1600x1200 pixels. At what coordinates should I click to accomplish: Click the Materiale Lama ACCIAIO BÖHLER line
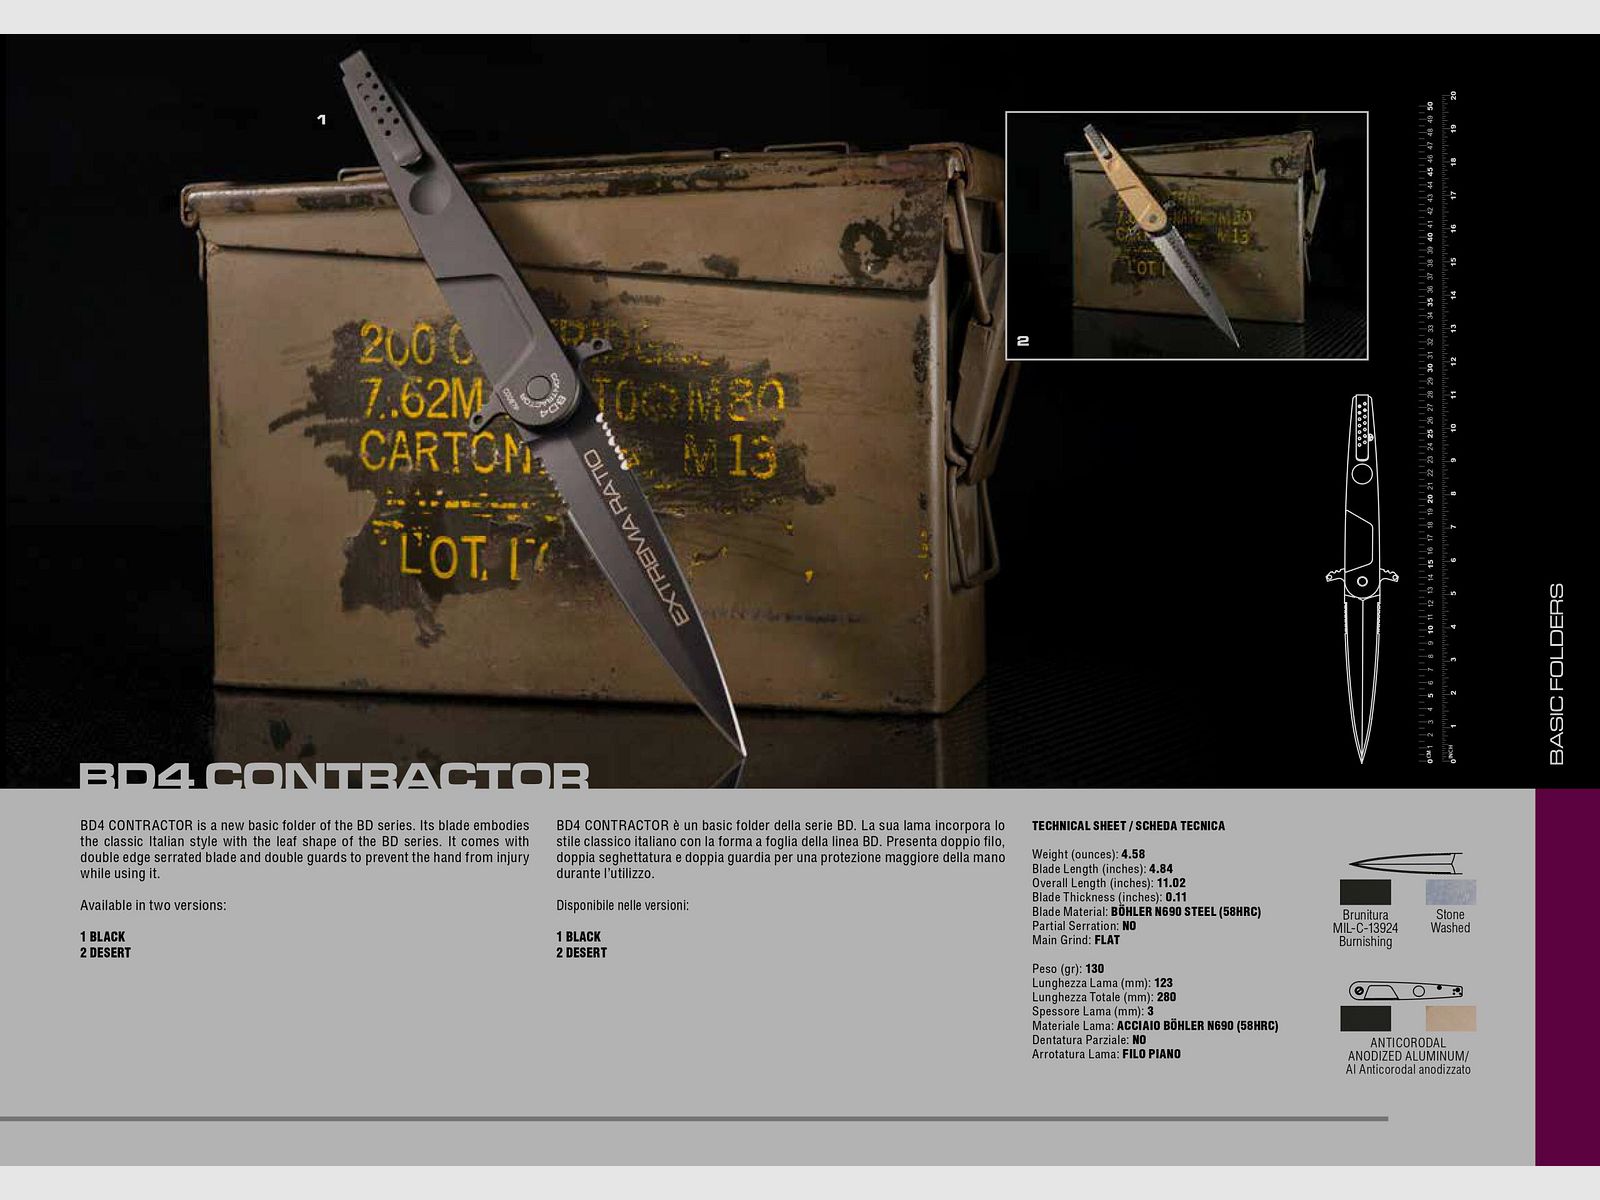coord(1155,1026)
